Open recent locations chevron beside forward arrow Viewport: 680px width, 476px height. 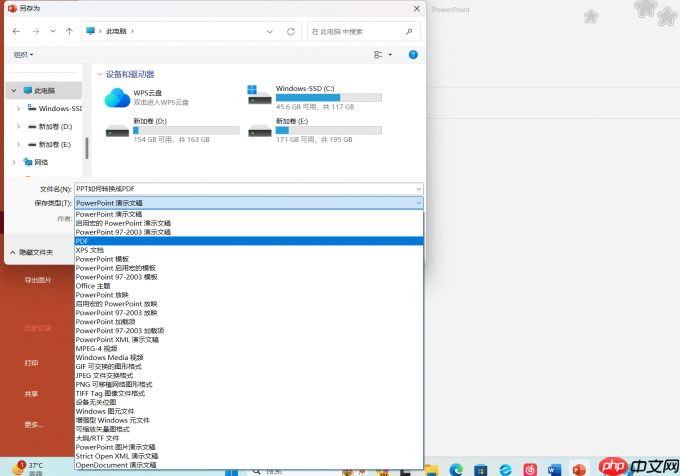point(53,31)
